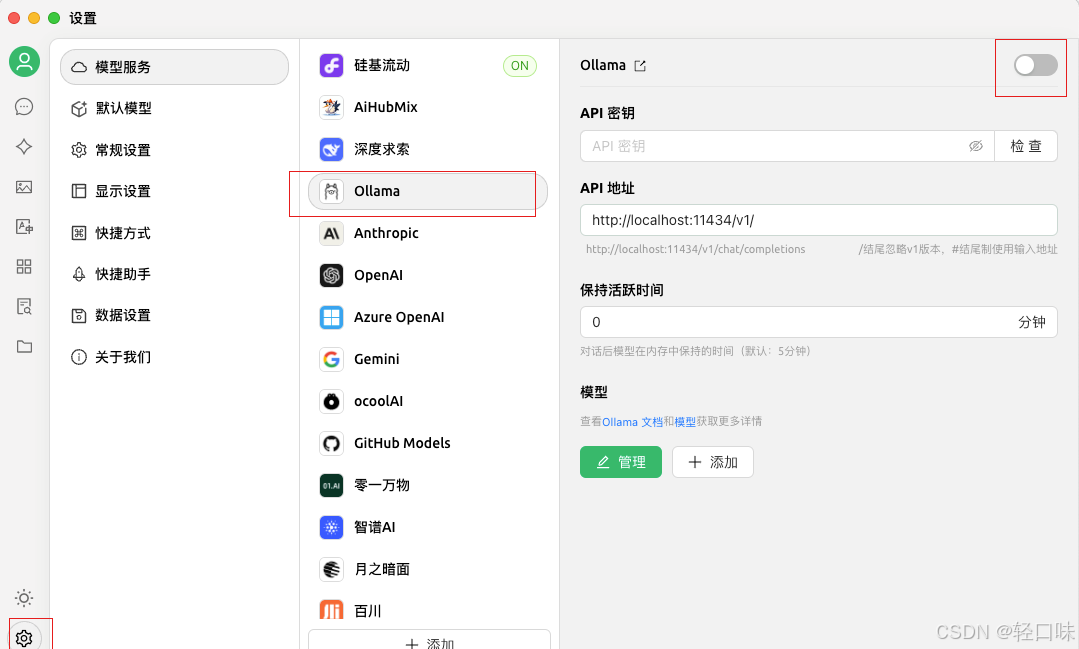Select the Ollama provider icon
Viewport: 1079px width, 649px height.
click(x=332, y=191)
